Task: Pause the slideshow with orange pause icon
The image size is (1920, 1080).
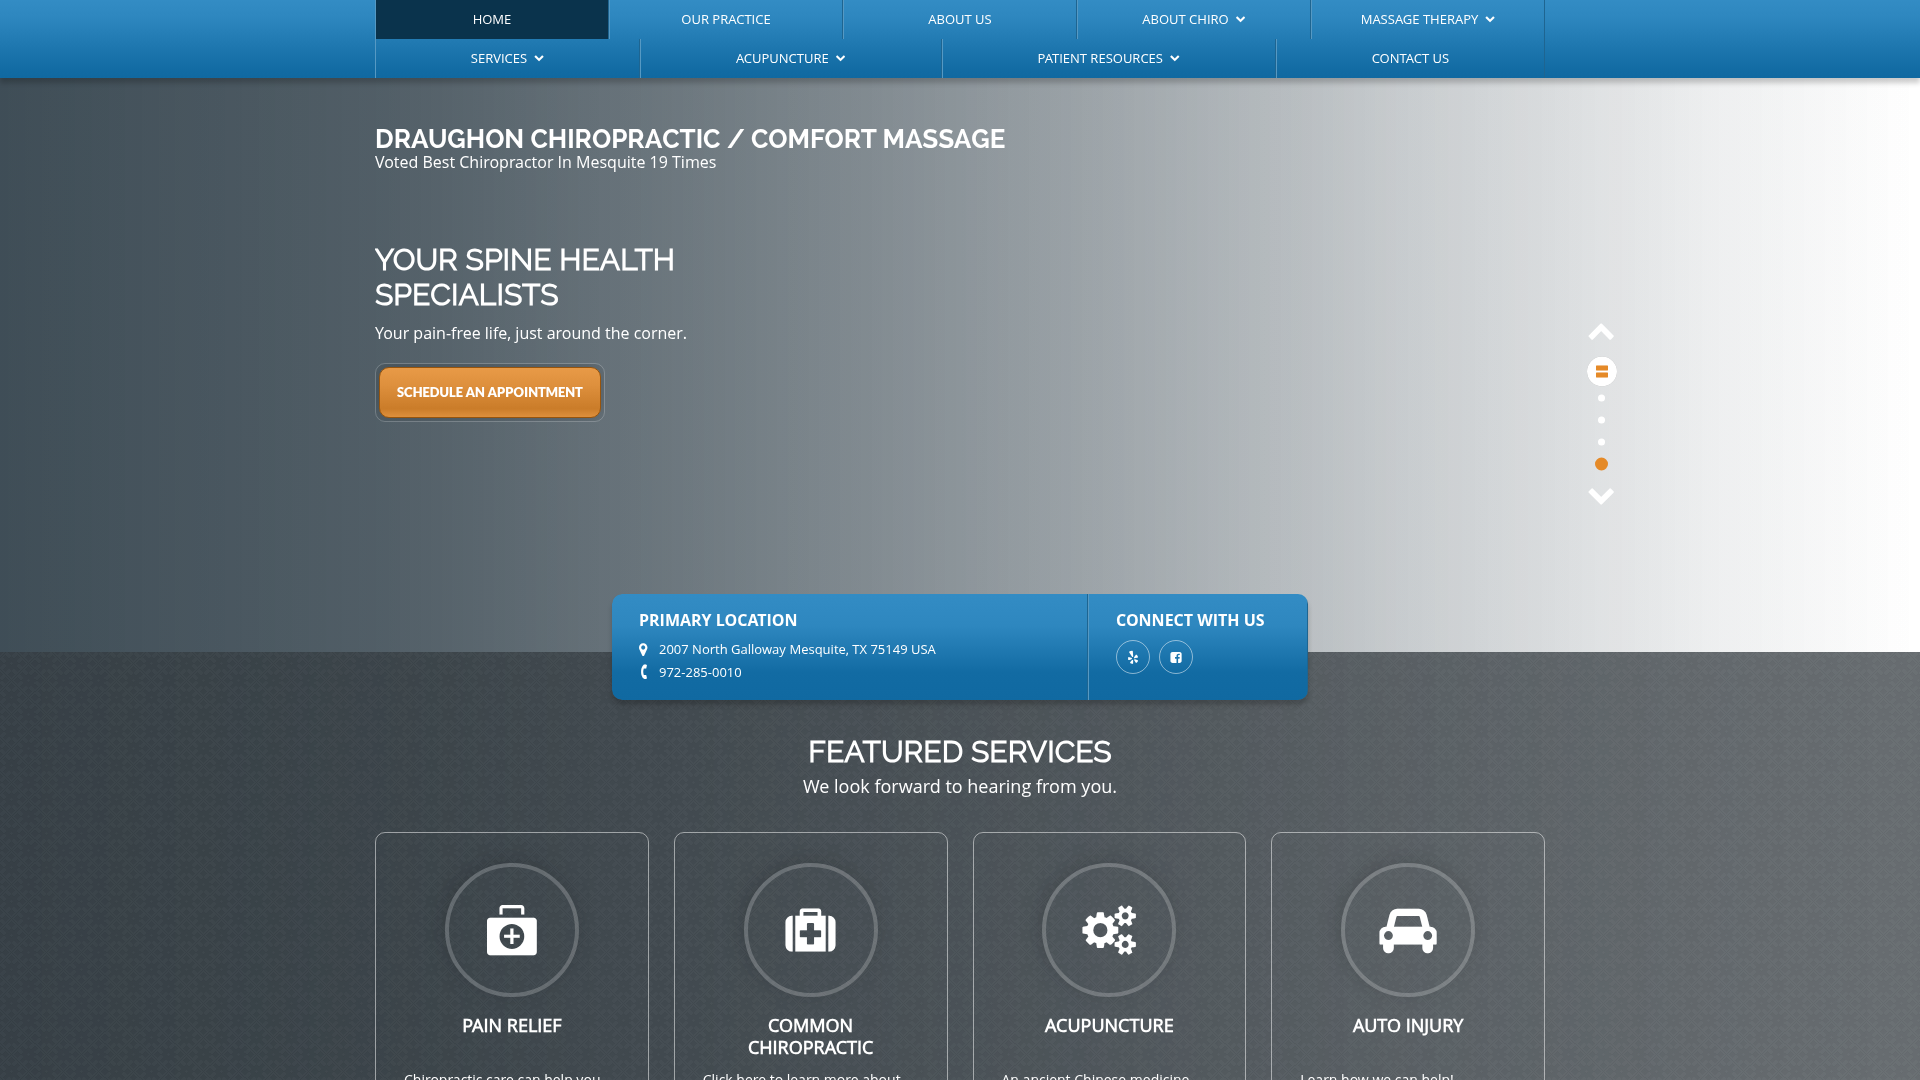Action: [1601, 371]
